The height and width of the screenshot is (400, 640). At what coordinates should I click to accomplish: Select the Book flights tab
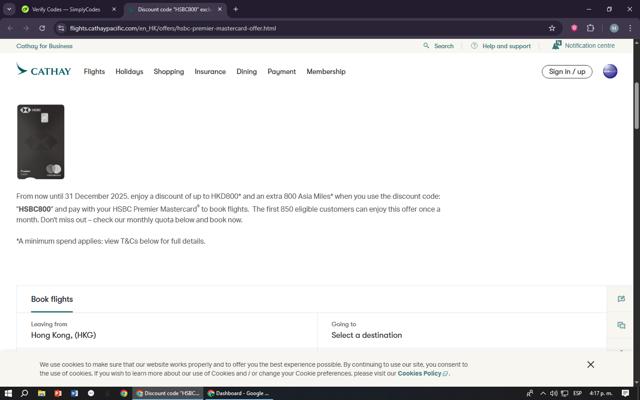click(x=52, y=299)
